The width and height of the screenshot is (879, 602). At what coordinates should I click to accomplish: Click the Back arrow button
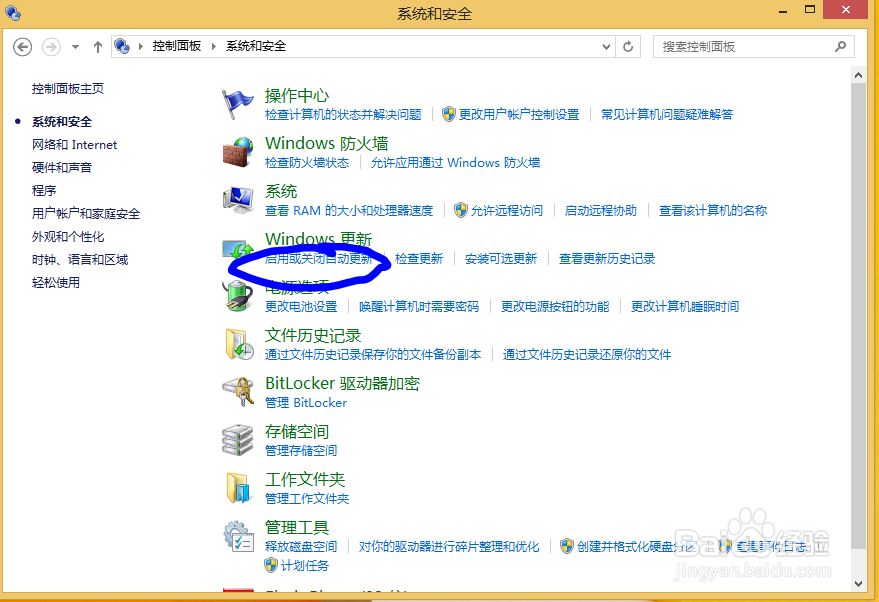pyautogui.click(x=22, y=47)
